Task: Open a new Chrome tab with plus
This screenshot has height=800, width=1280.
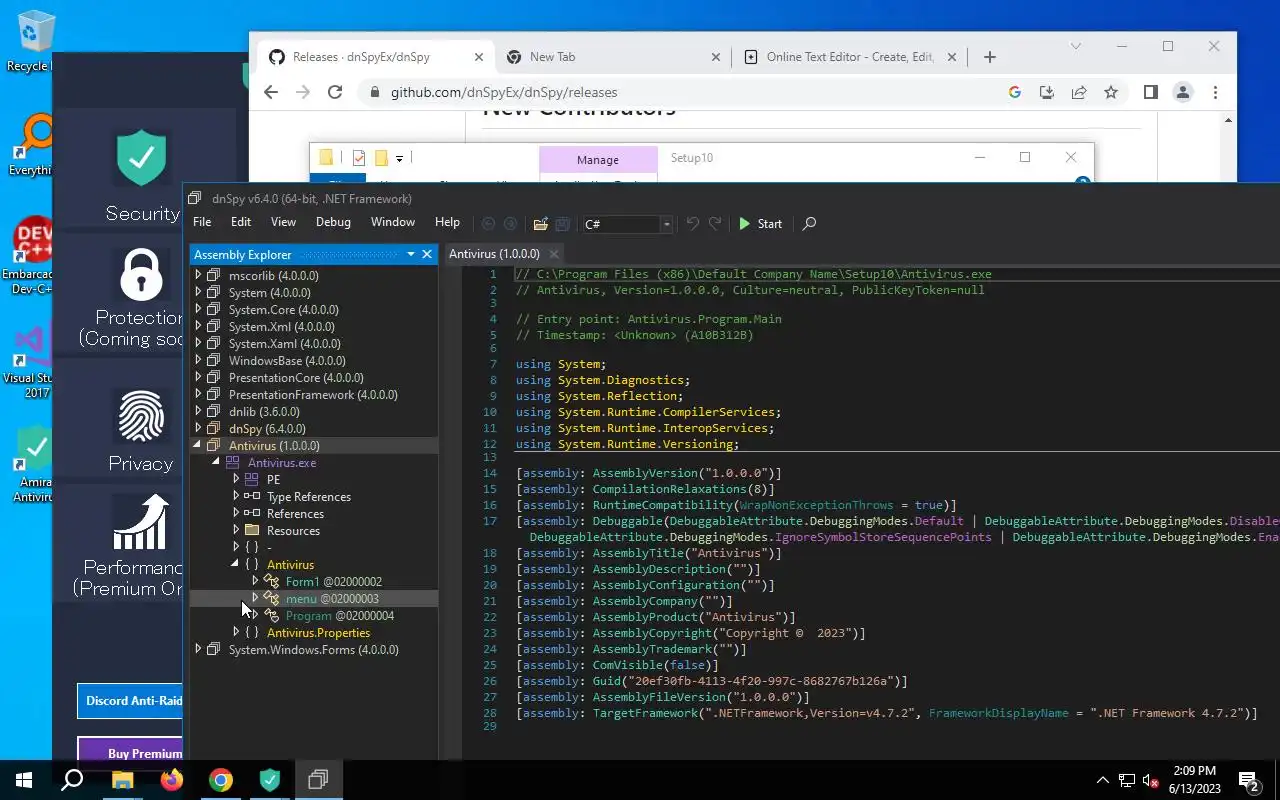Action: coord(989,57)
